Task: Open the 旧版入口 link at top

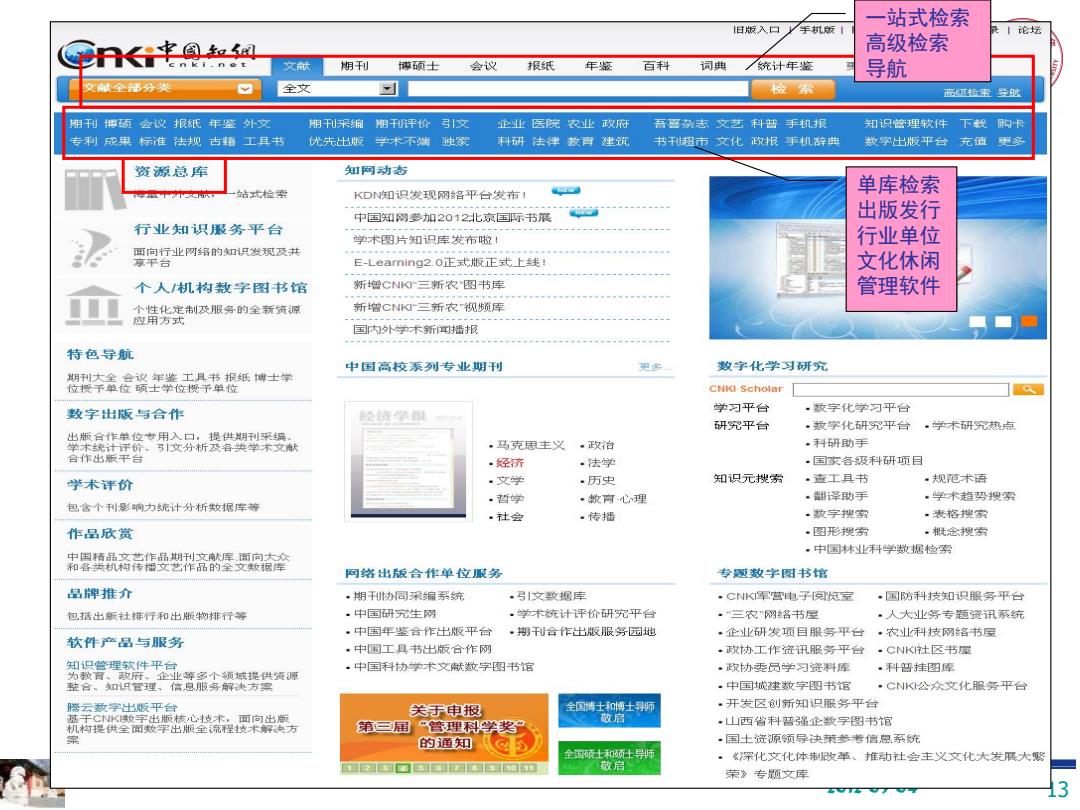Action: pyautogui.click(x=757, y=30)
